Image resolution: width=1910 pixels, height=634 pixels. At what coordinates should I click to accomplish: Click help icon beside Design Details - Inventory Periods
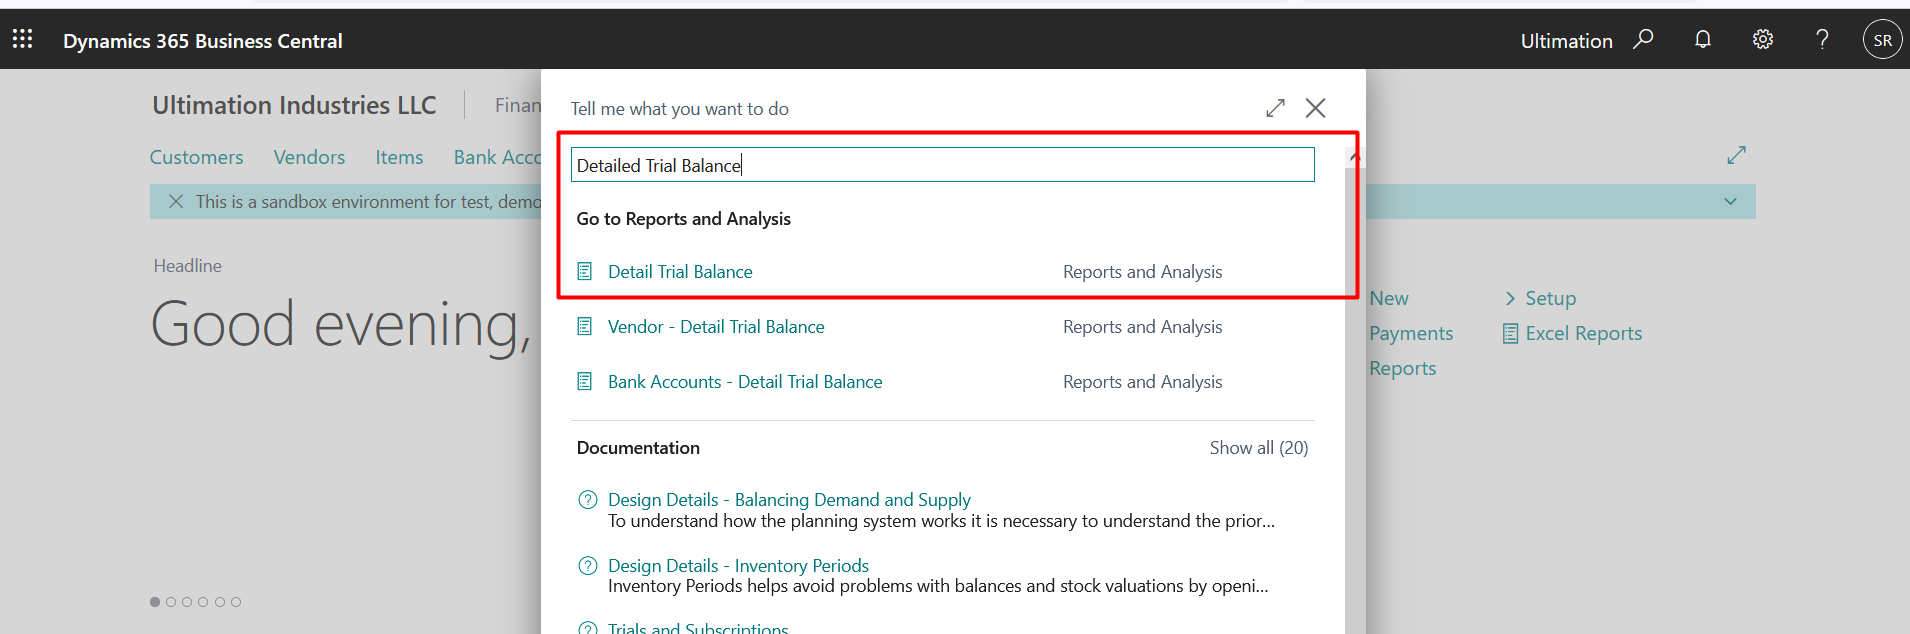(x=588, y=565)
